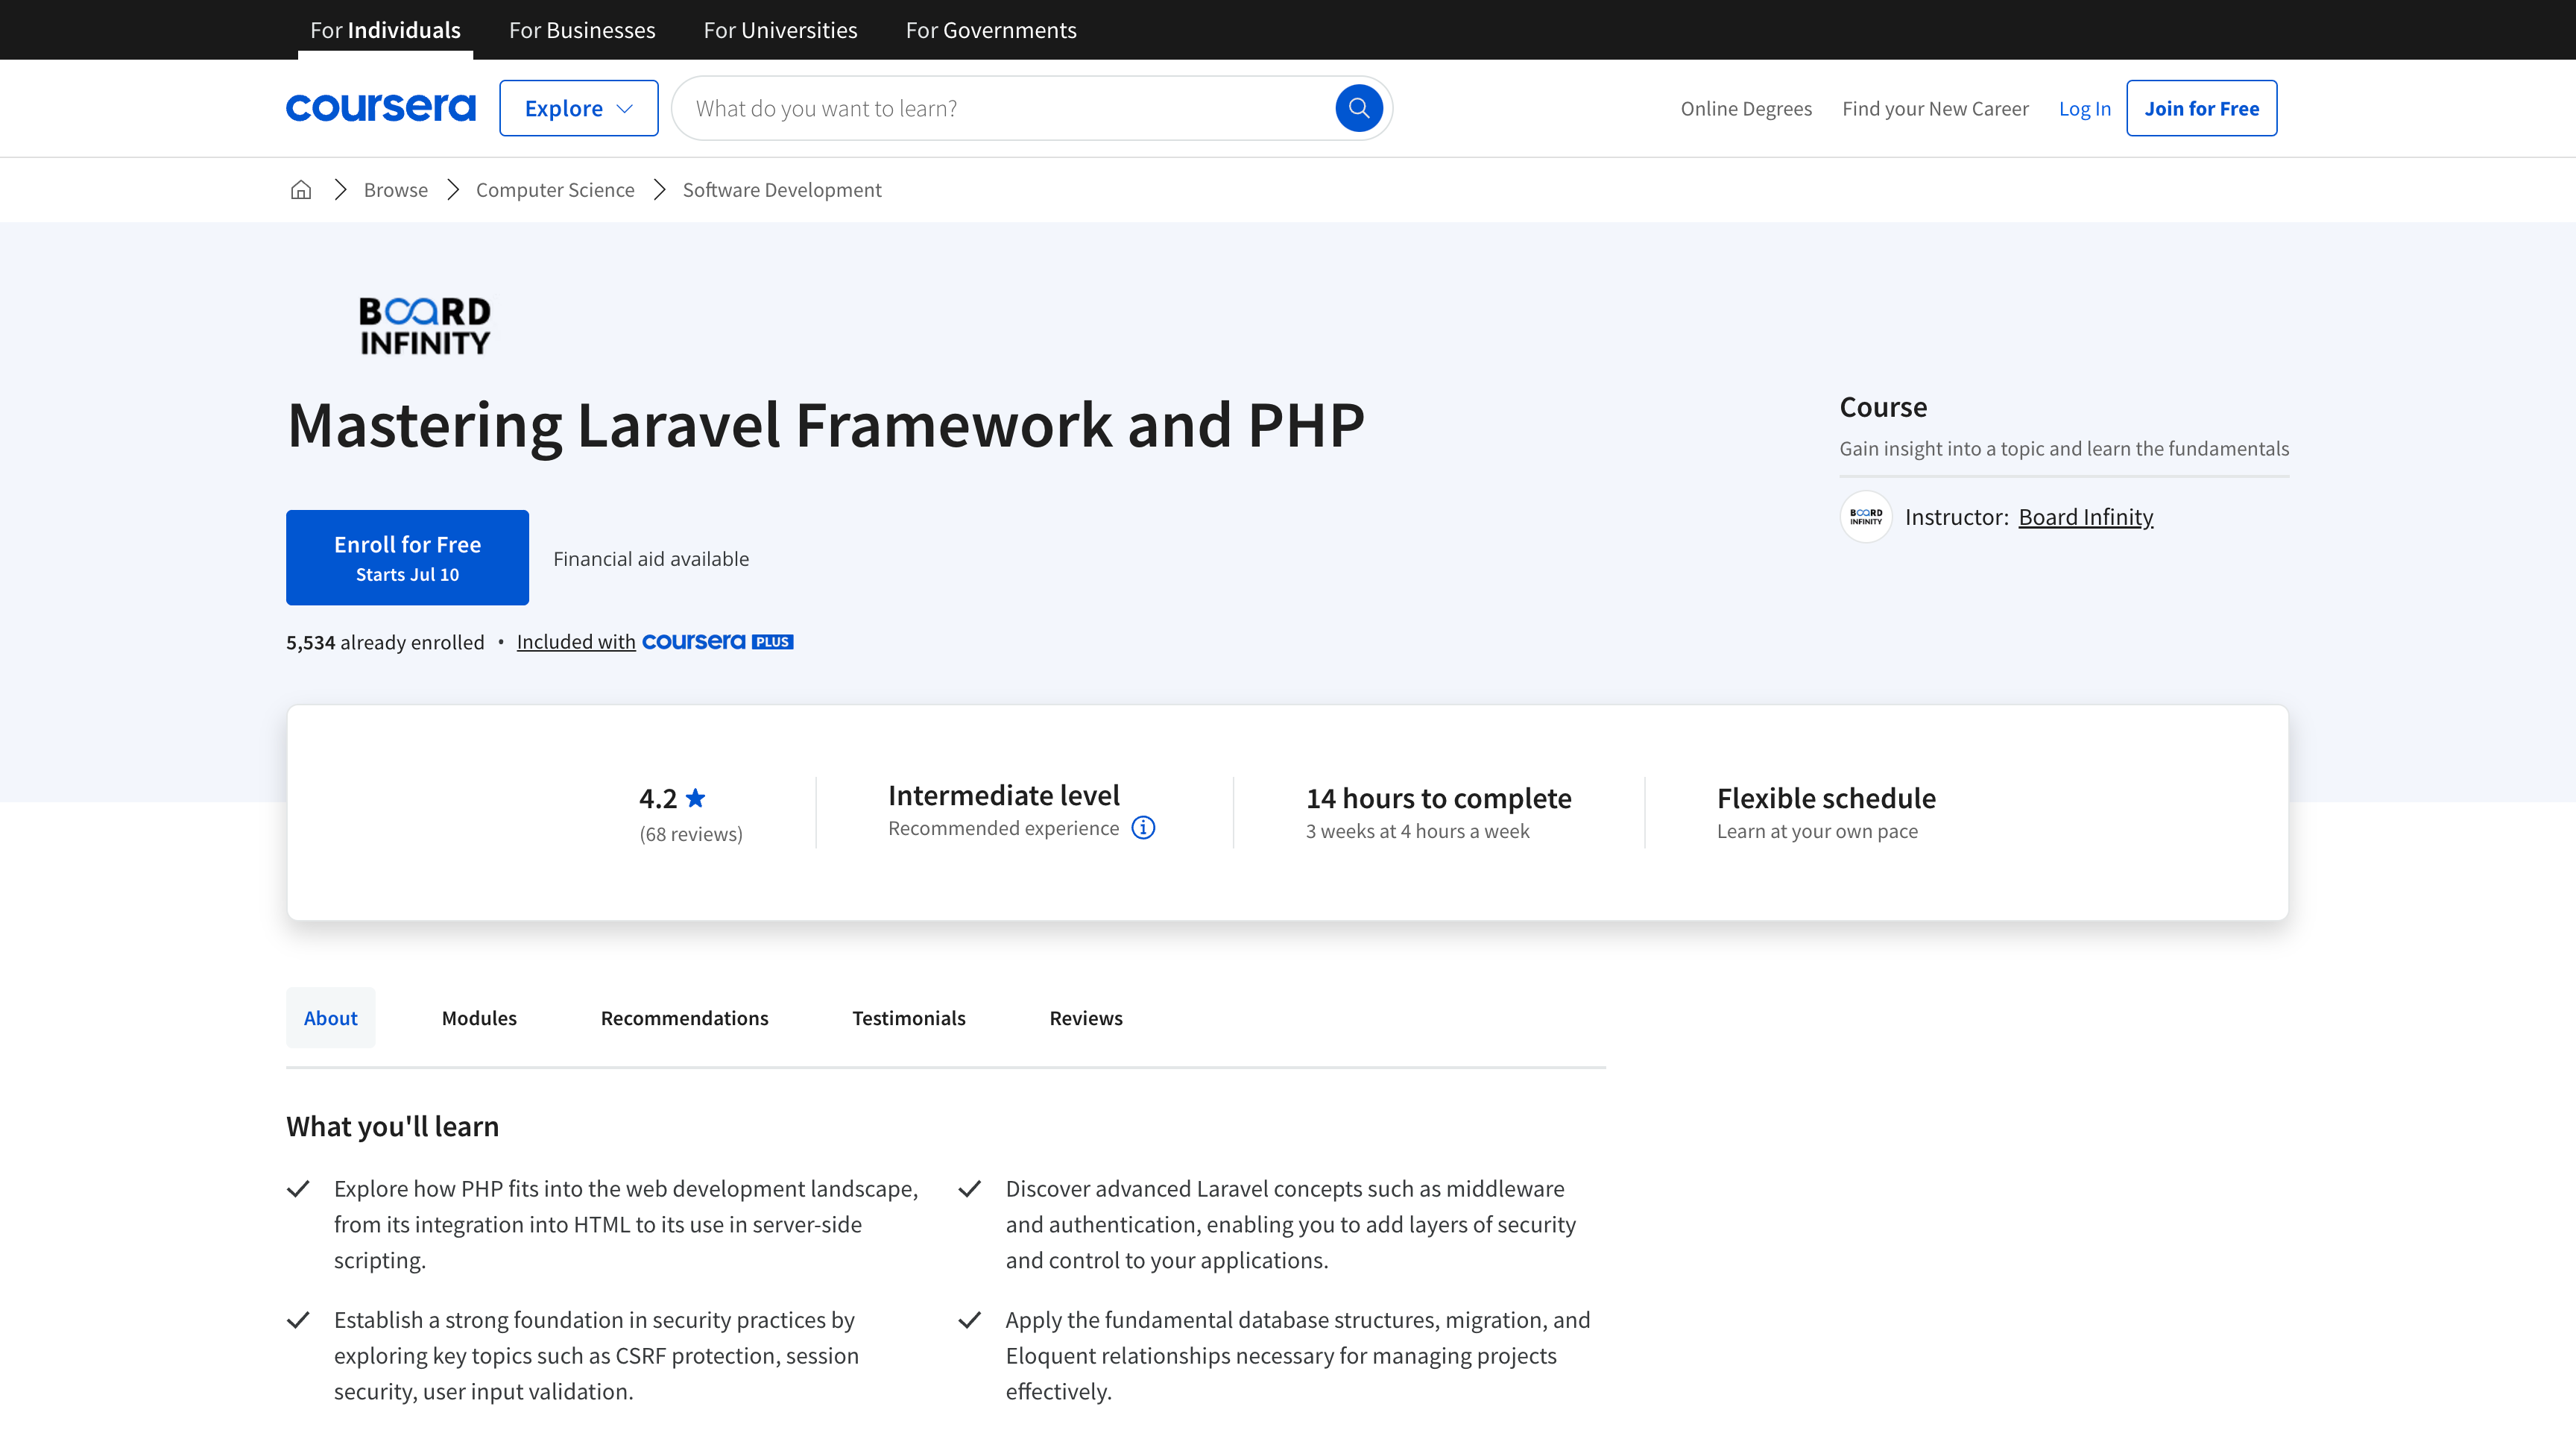Viewport: 2576px width, 1430px height.
Task: Click the Included with link
Action: coord(576,642)
